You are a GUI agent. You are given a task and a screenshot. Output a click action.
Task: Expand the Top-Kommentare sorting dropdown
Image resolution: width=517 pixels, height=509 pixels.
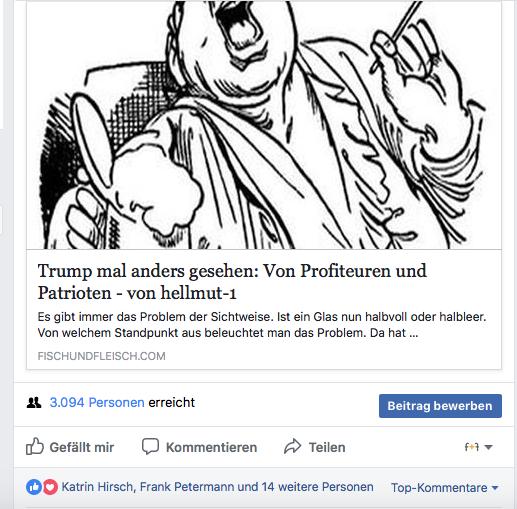point(444,488)
